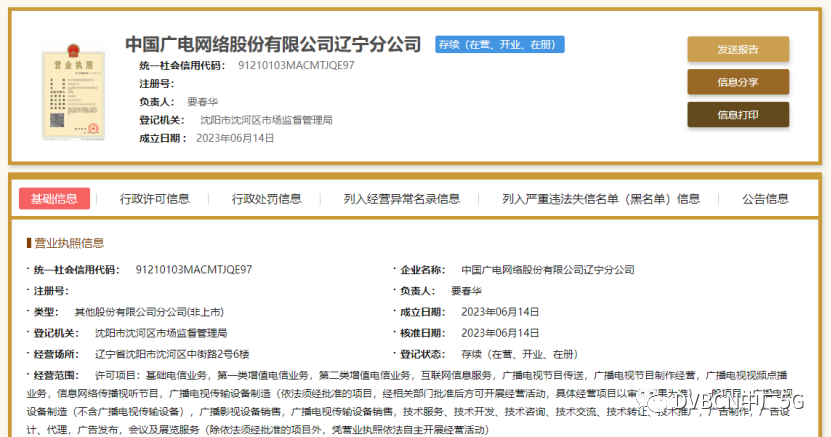Click the 登记机关 value in license info section
Screen dimensions: 831x437
[161, 333]
